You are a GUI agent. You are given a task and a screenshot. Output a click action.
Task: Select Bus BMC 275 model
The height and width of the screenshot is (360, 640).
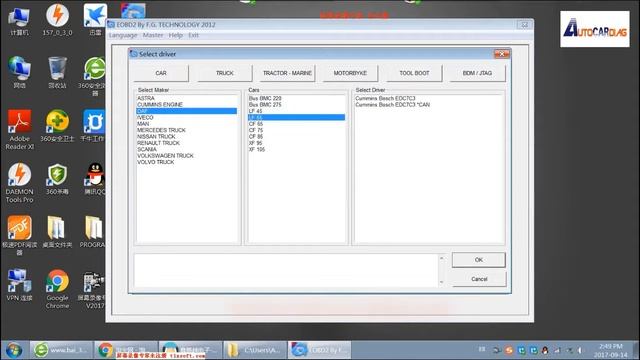[296, 104]
